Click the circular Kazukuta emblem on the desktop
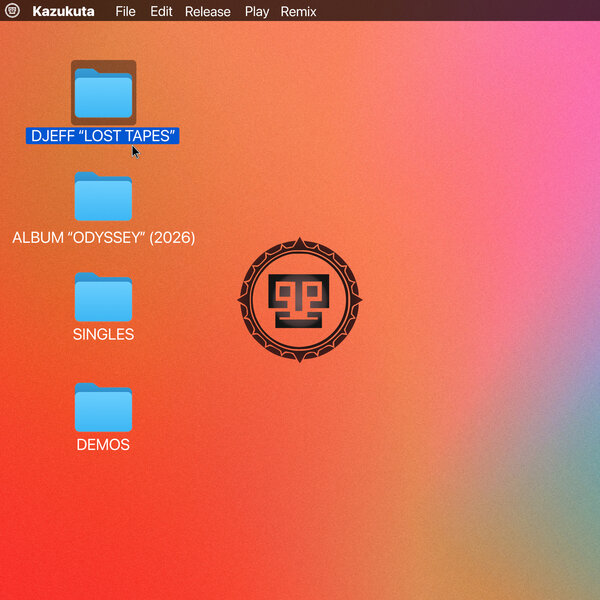The image size is (600, 600). pyautogui.click(x=300, y=298)
